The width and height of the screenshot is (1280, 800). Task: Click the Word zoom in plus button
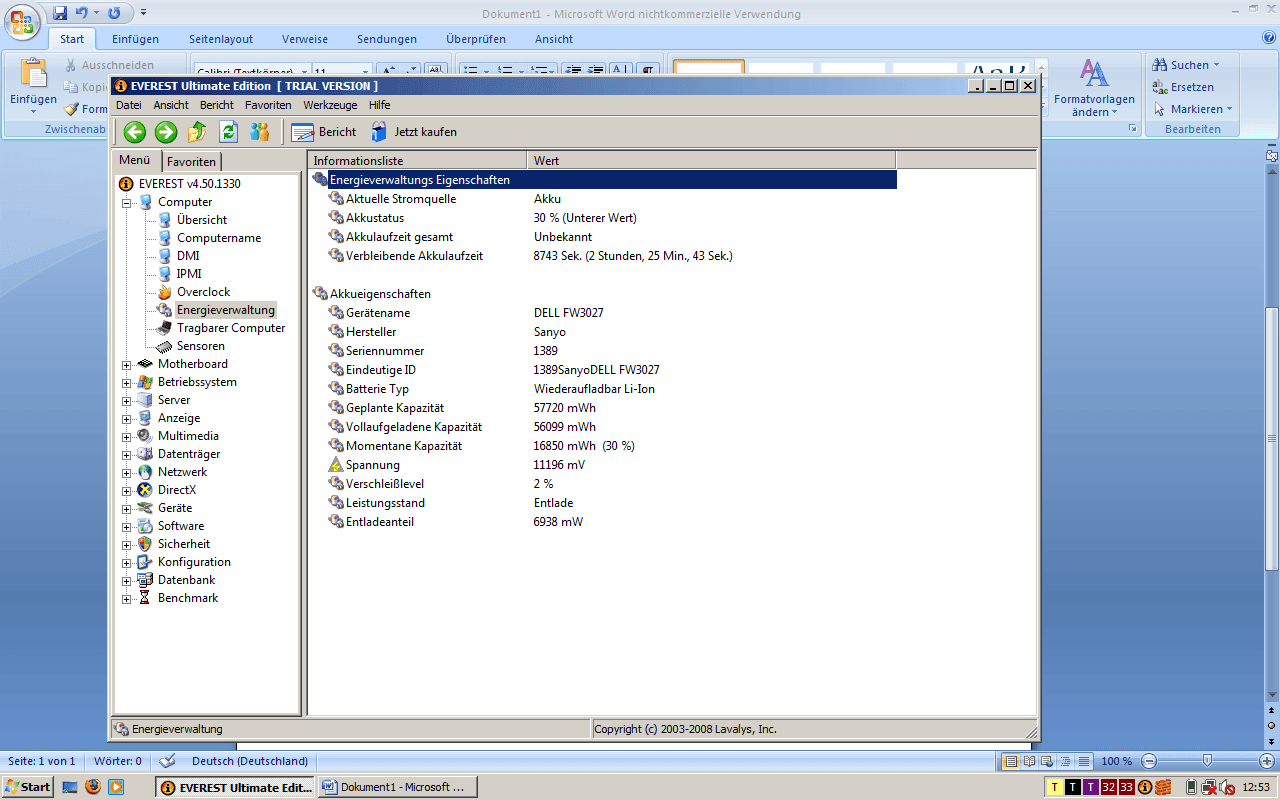(1267, 761)
